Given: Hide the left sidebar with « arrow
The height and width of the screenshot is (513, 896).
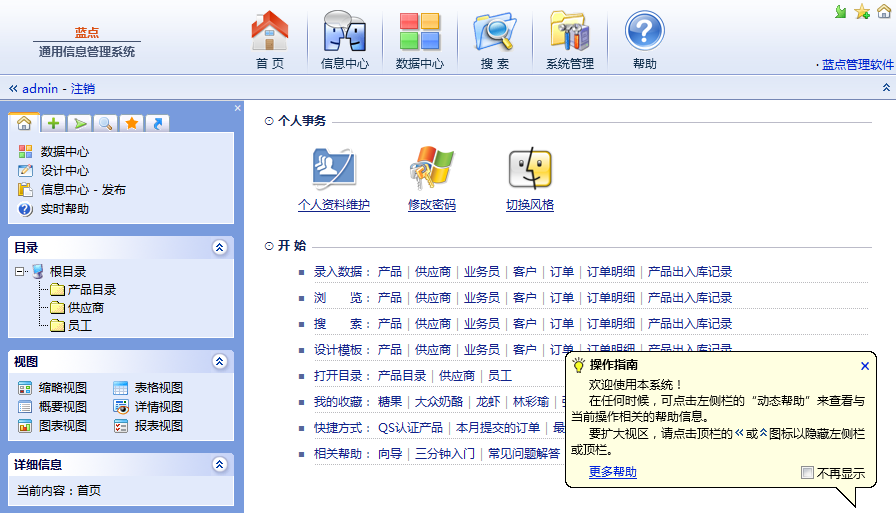Looking at the screenshot, I should pyautogui.click(x=13, y=89).
